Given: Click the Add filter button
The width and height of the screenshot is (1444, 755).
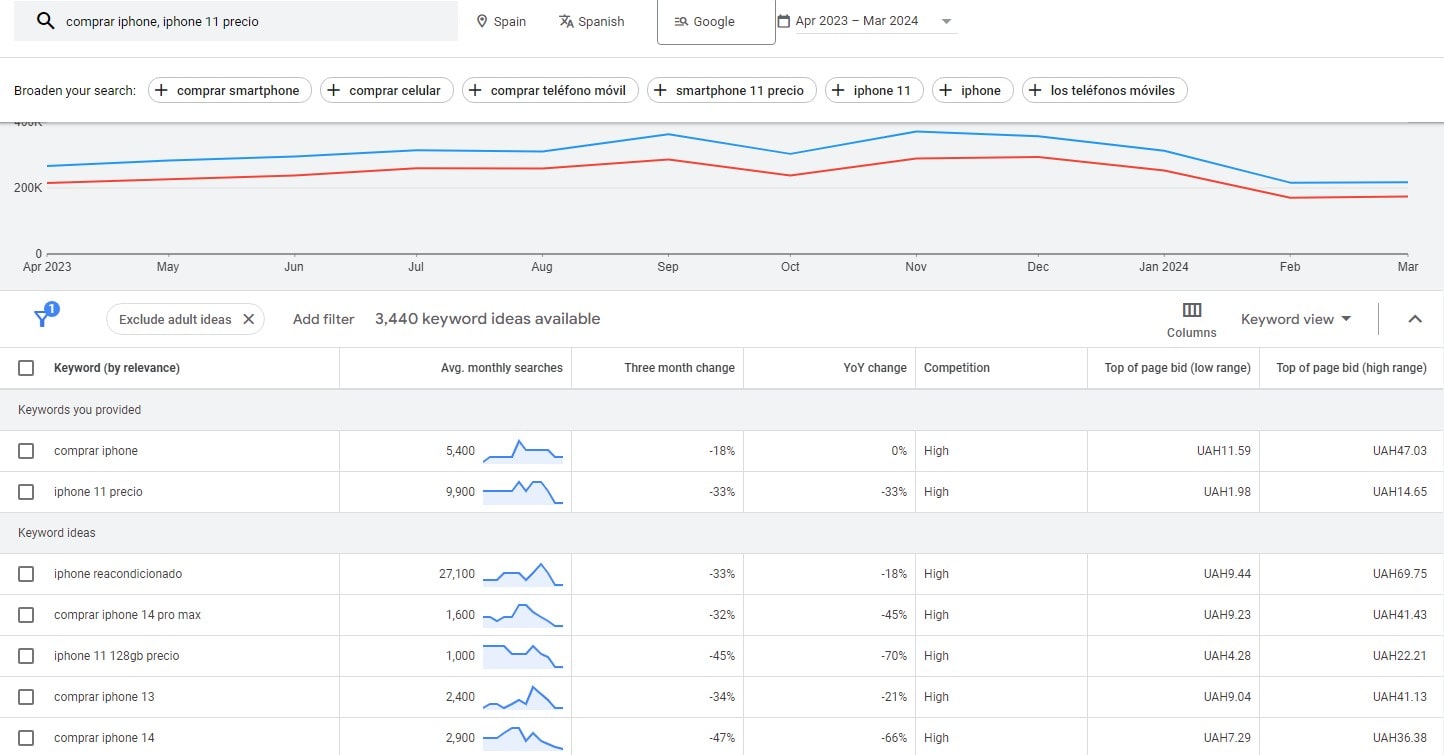Looking at the screenshot, I should tap(324, 319).
